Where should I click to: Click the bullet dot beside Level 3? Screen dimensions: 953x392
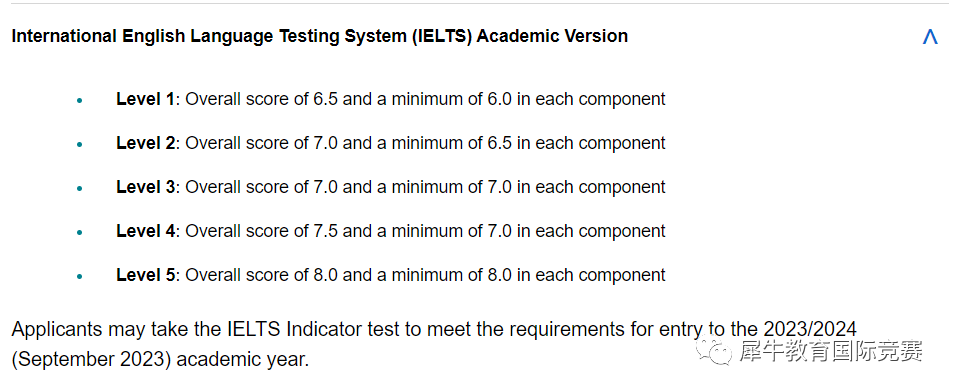click(x=80, y=188)
